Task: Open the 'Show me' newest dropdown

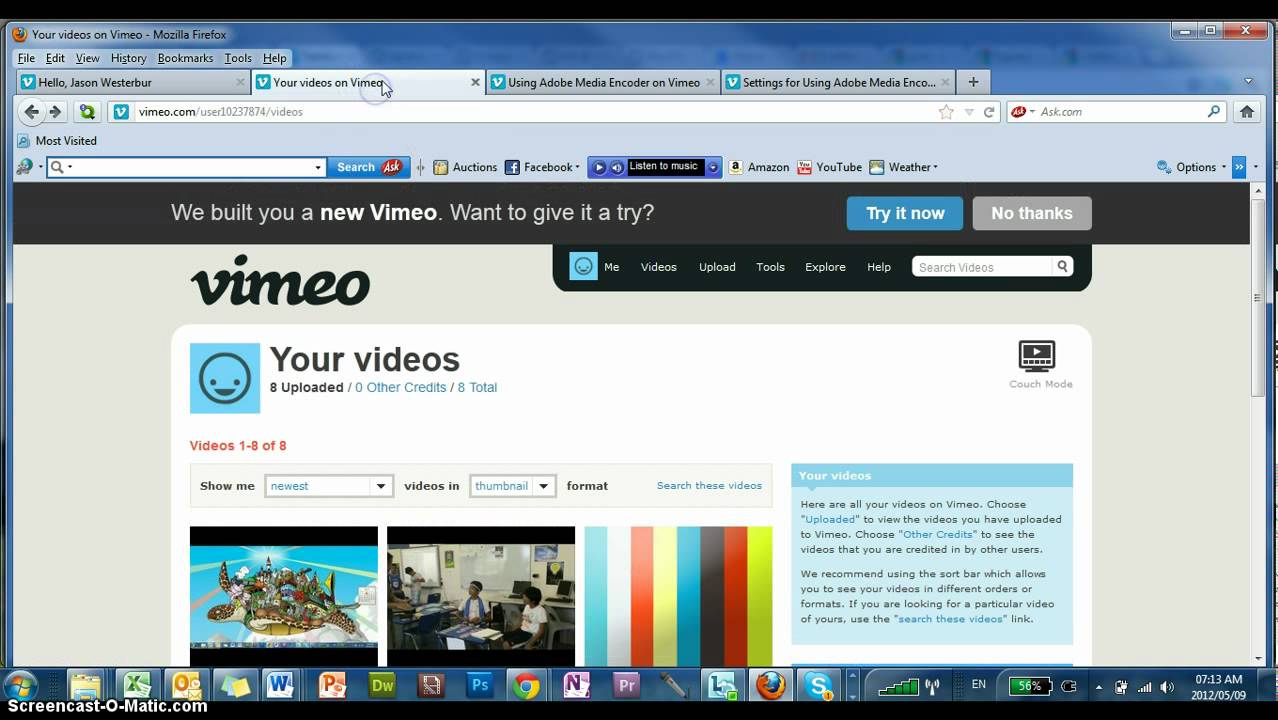Action: pos(328,486)
